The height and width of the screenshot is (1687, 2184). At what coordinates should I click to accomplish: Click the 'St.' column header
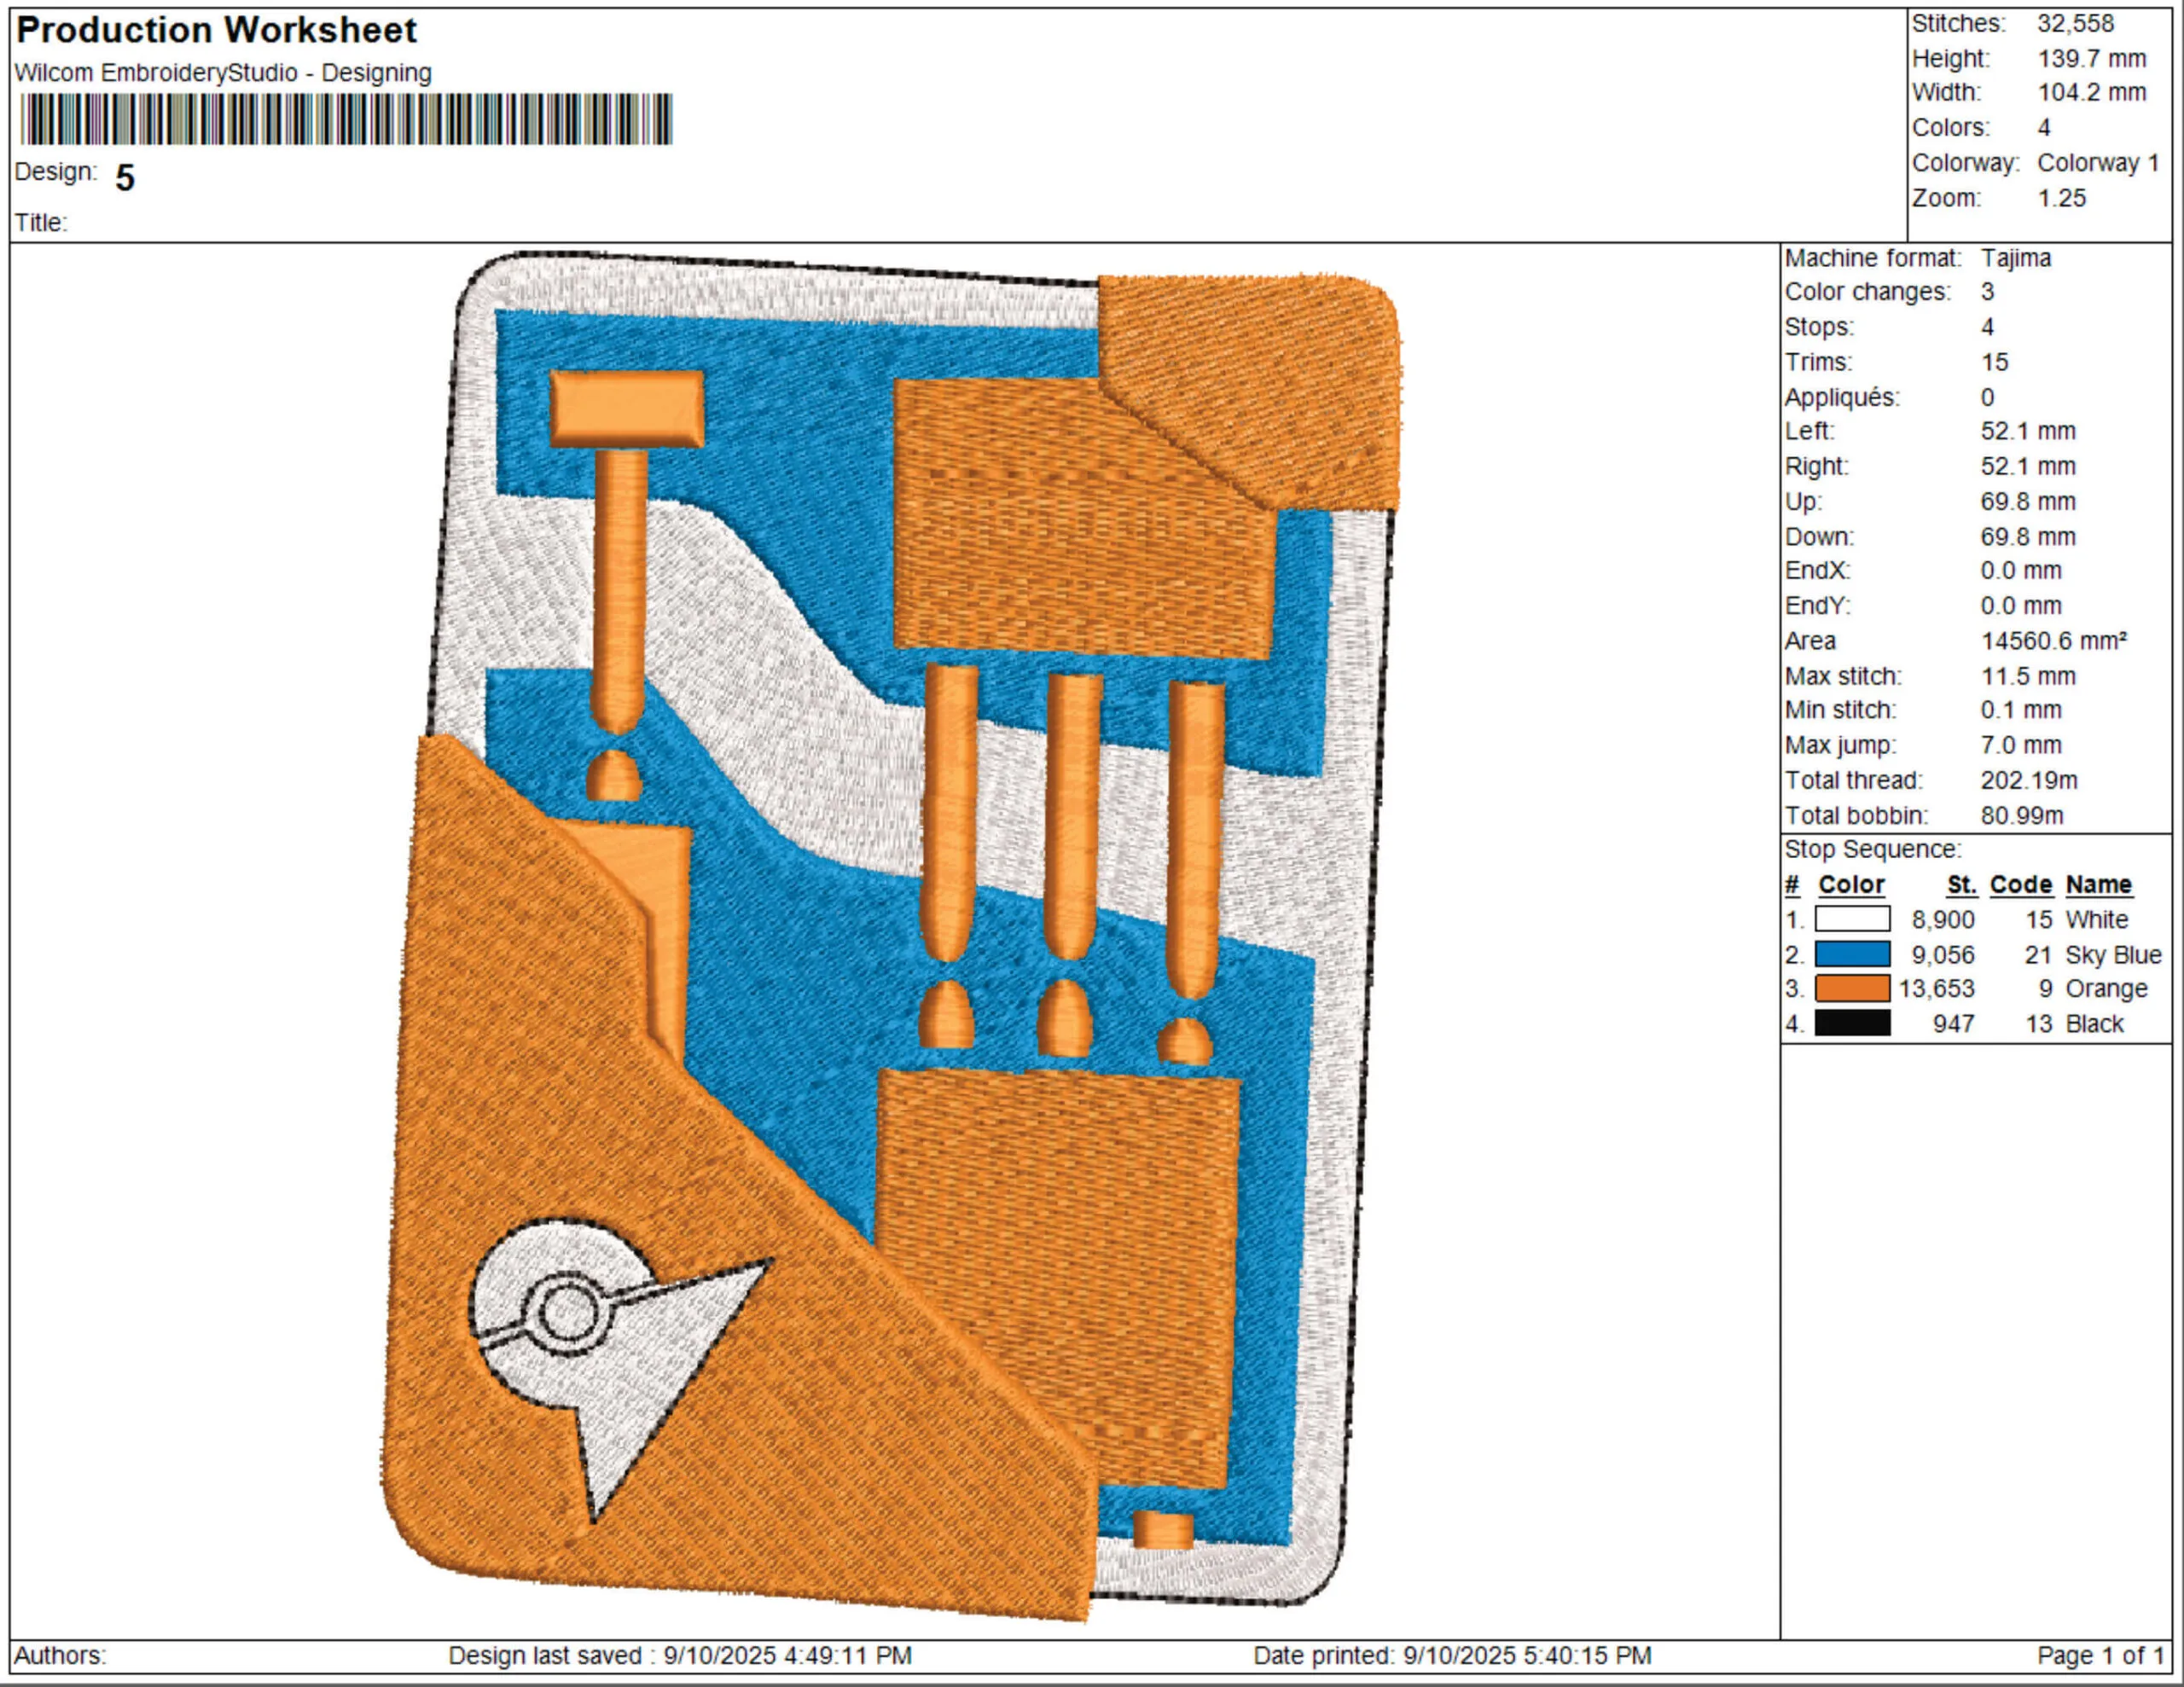[x=1961, y=884]
